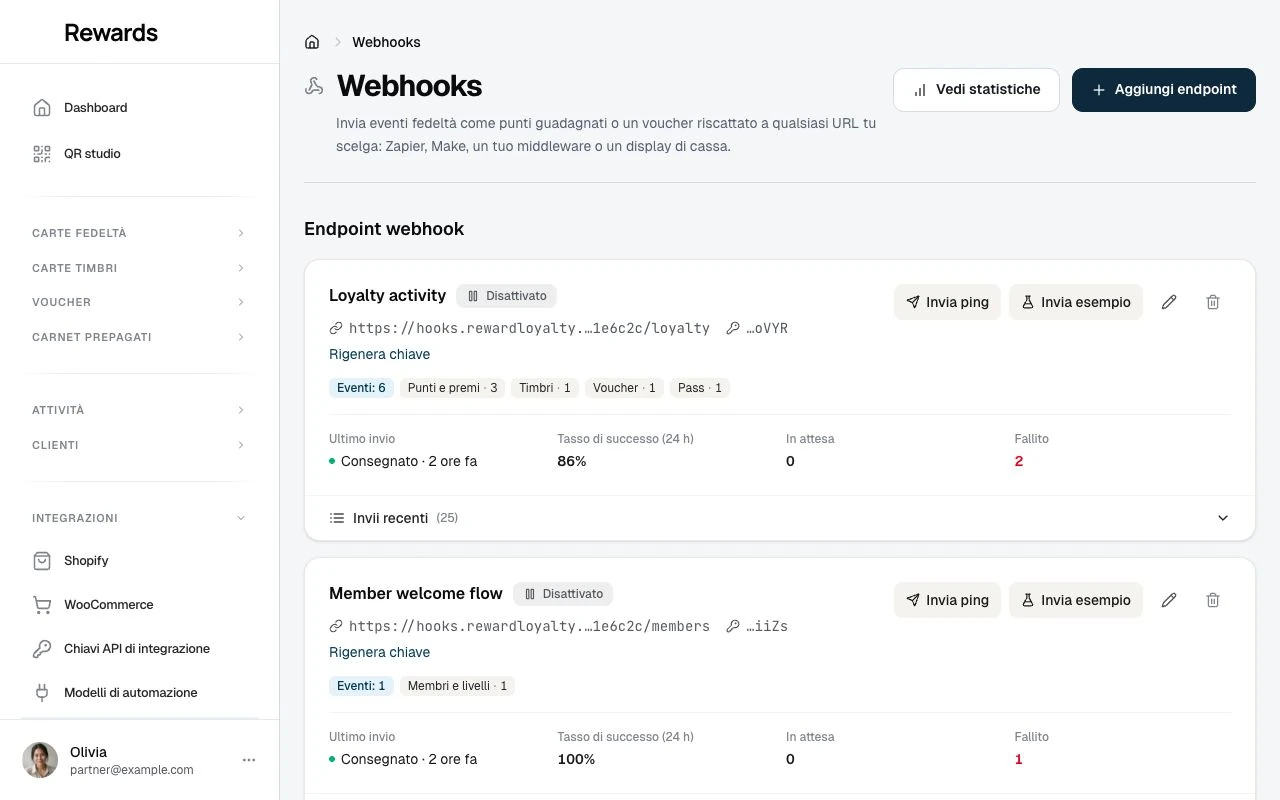The image size is (1280, 800).
Task: Edit the Loyalty activity endpoint pencil icon
Action: (x=1169, y=302)
